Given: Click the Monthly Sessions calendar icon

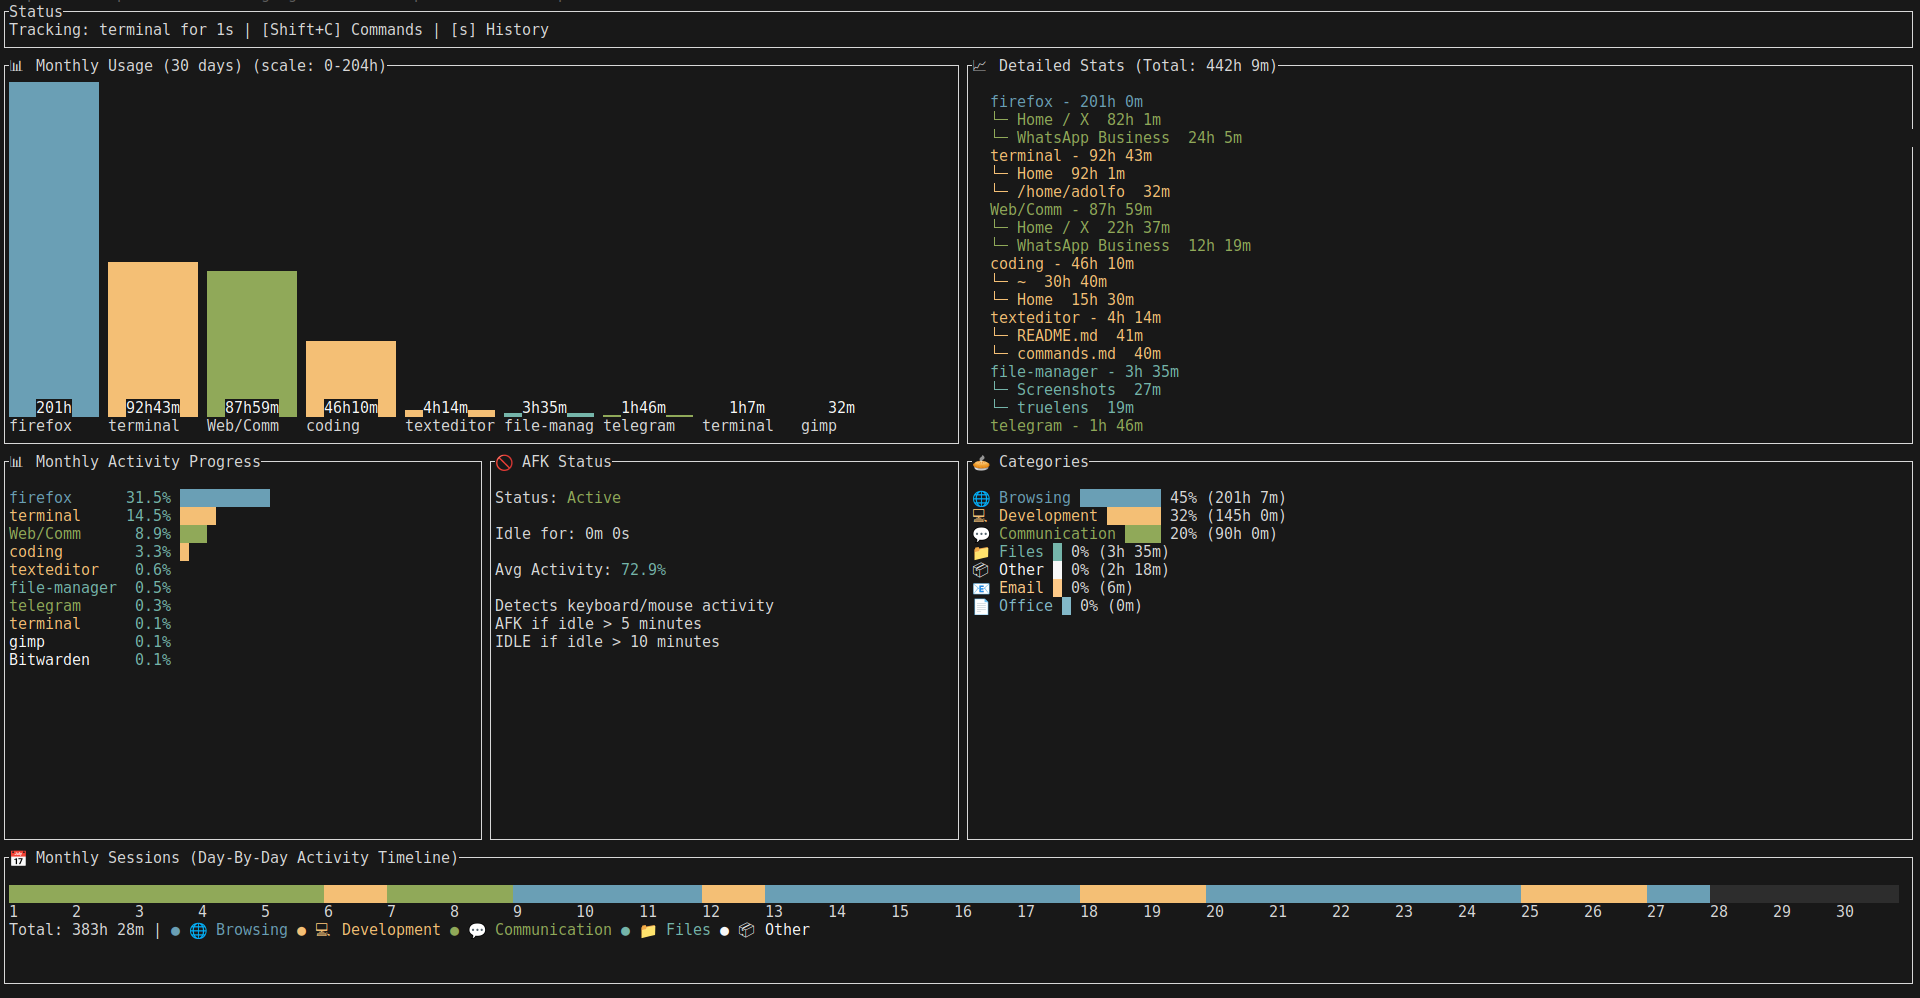Looking at the screenshot, I should 18,858.
